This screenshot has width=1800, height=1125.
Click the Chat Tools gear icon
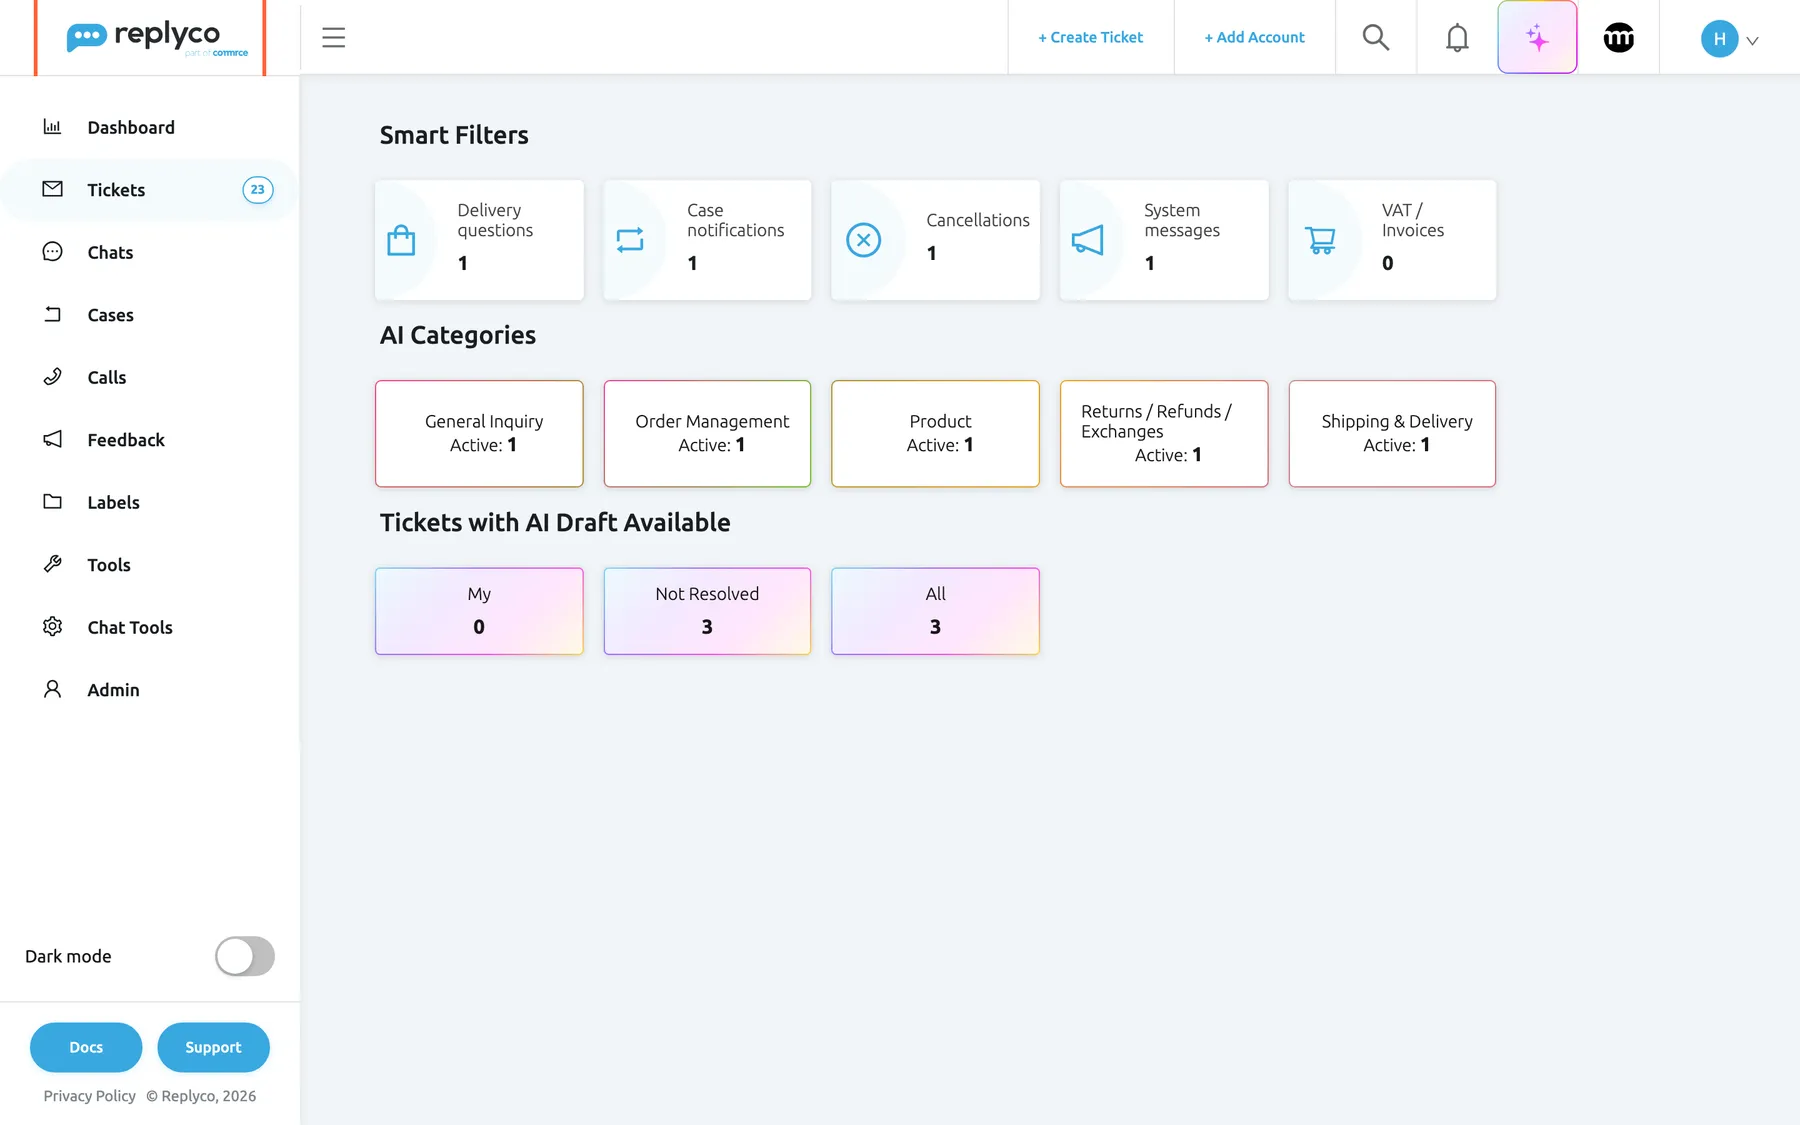tap(52, 627)
